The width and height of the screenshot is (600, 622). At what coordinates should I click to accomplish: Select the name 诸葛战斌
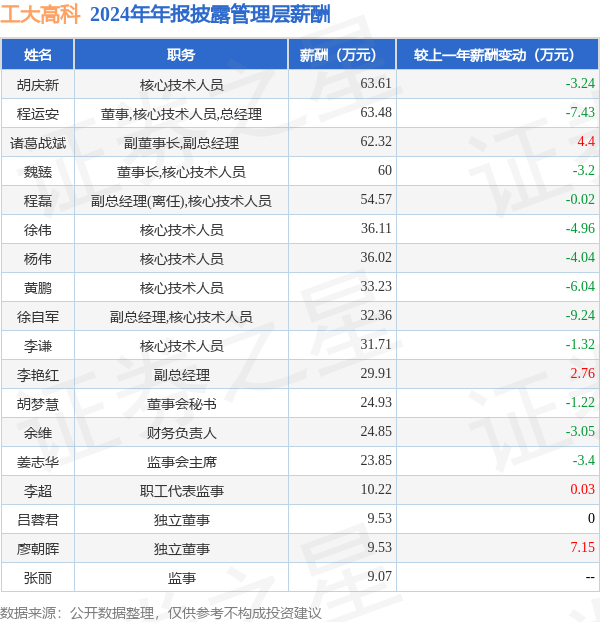pos(38,143)
